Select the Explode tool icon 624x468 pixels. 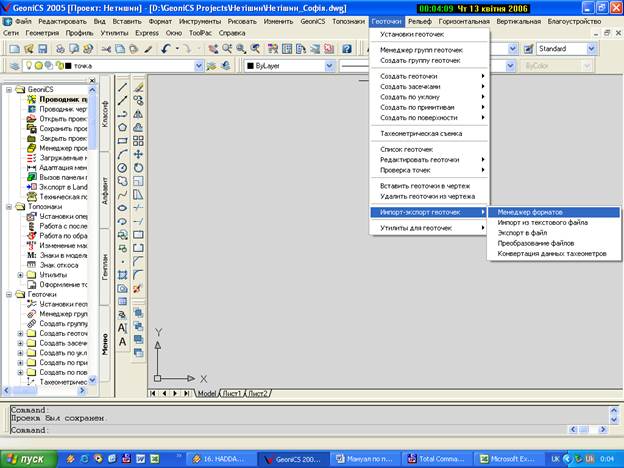pyautogui.click(x=138, y=288)
